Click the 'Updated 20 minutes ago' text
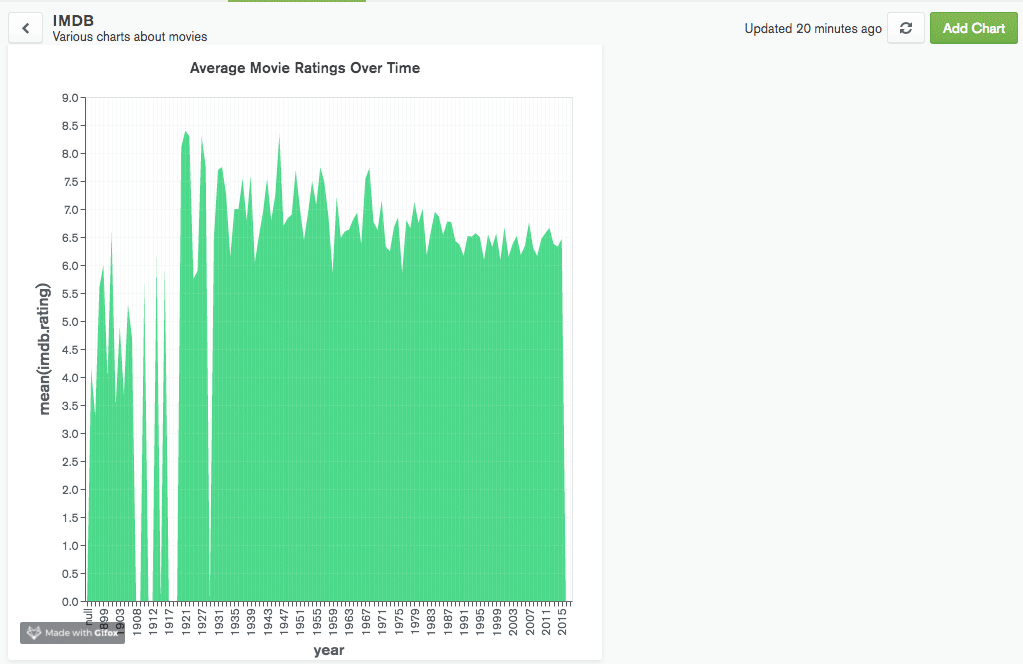The image size is (1023, 664). (813, 29)
